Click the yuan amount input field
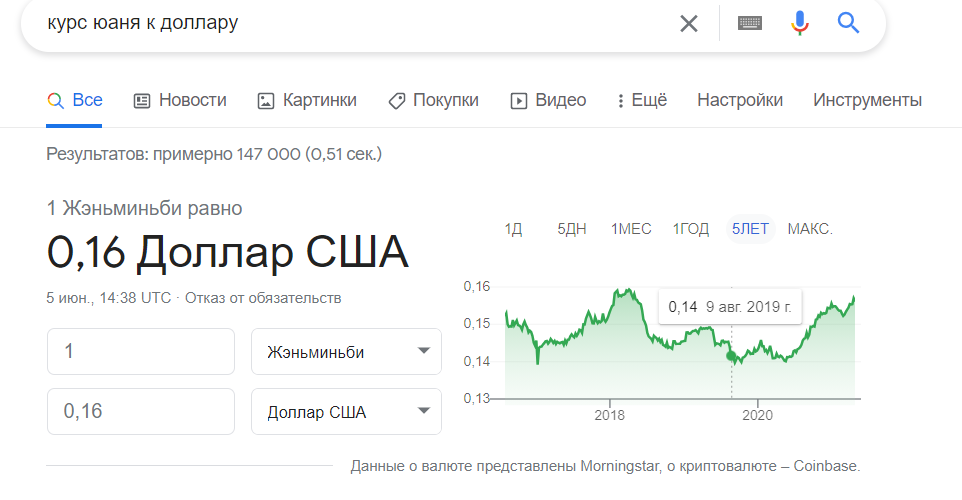 pyautogui.click(x=141, y=352)
